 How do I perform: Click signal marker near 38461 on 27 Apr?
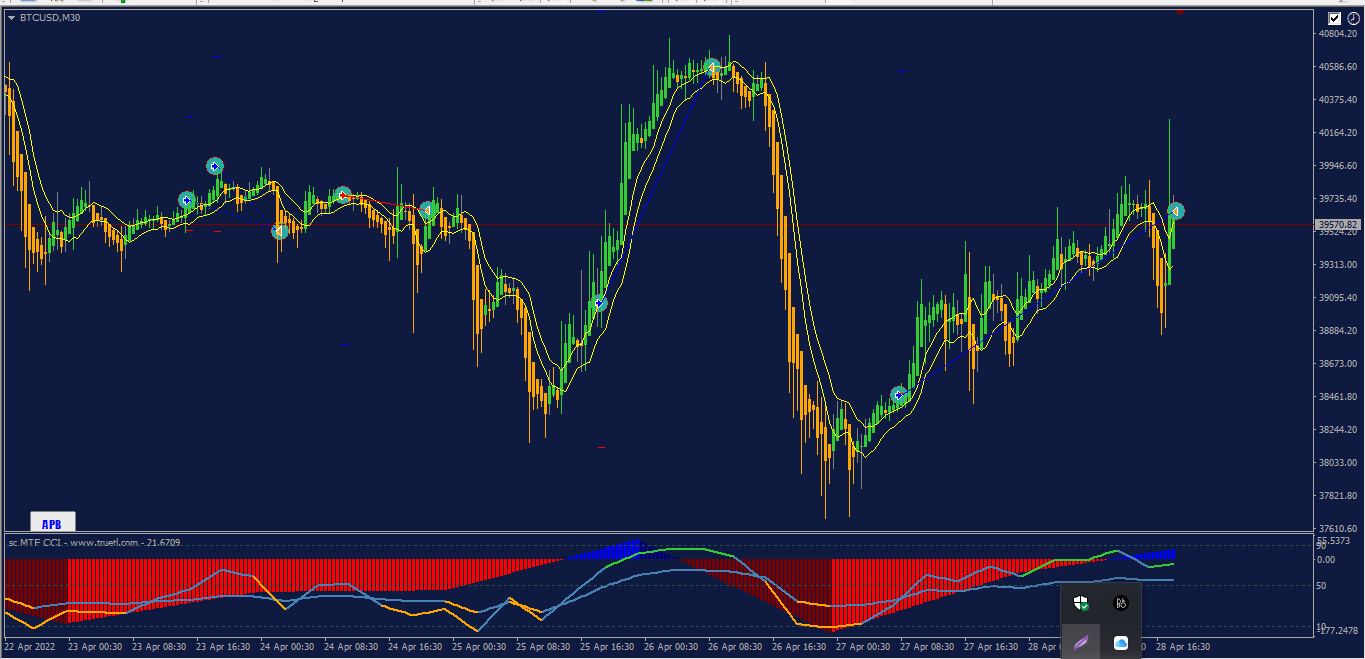(x=898, y=395)
